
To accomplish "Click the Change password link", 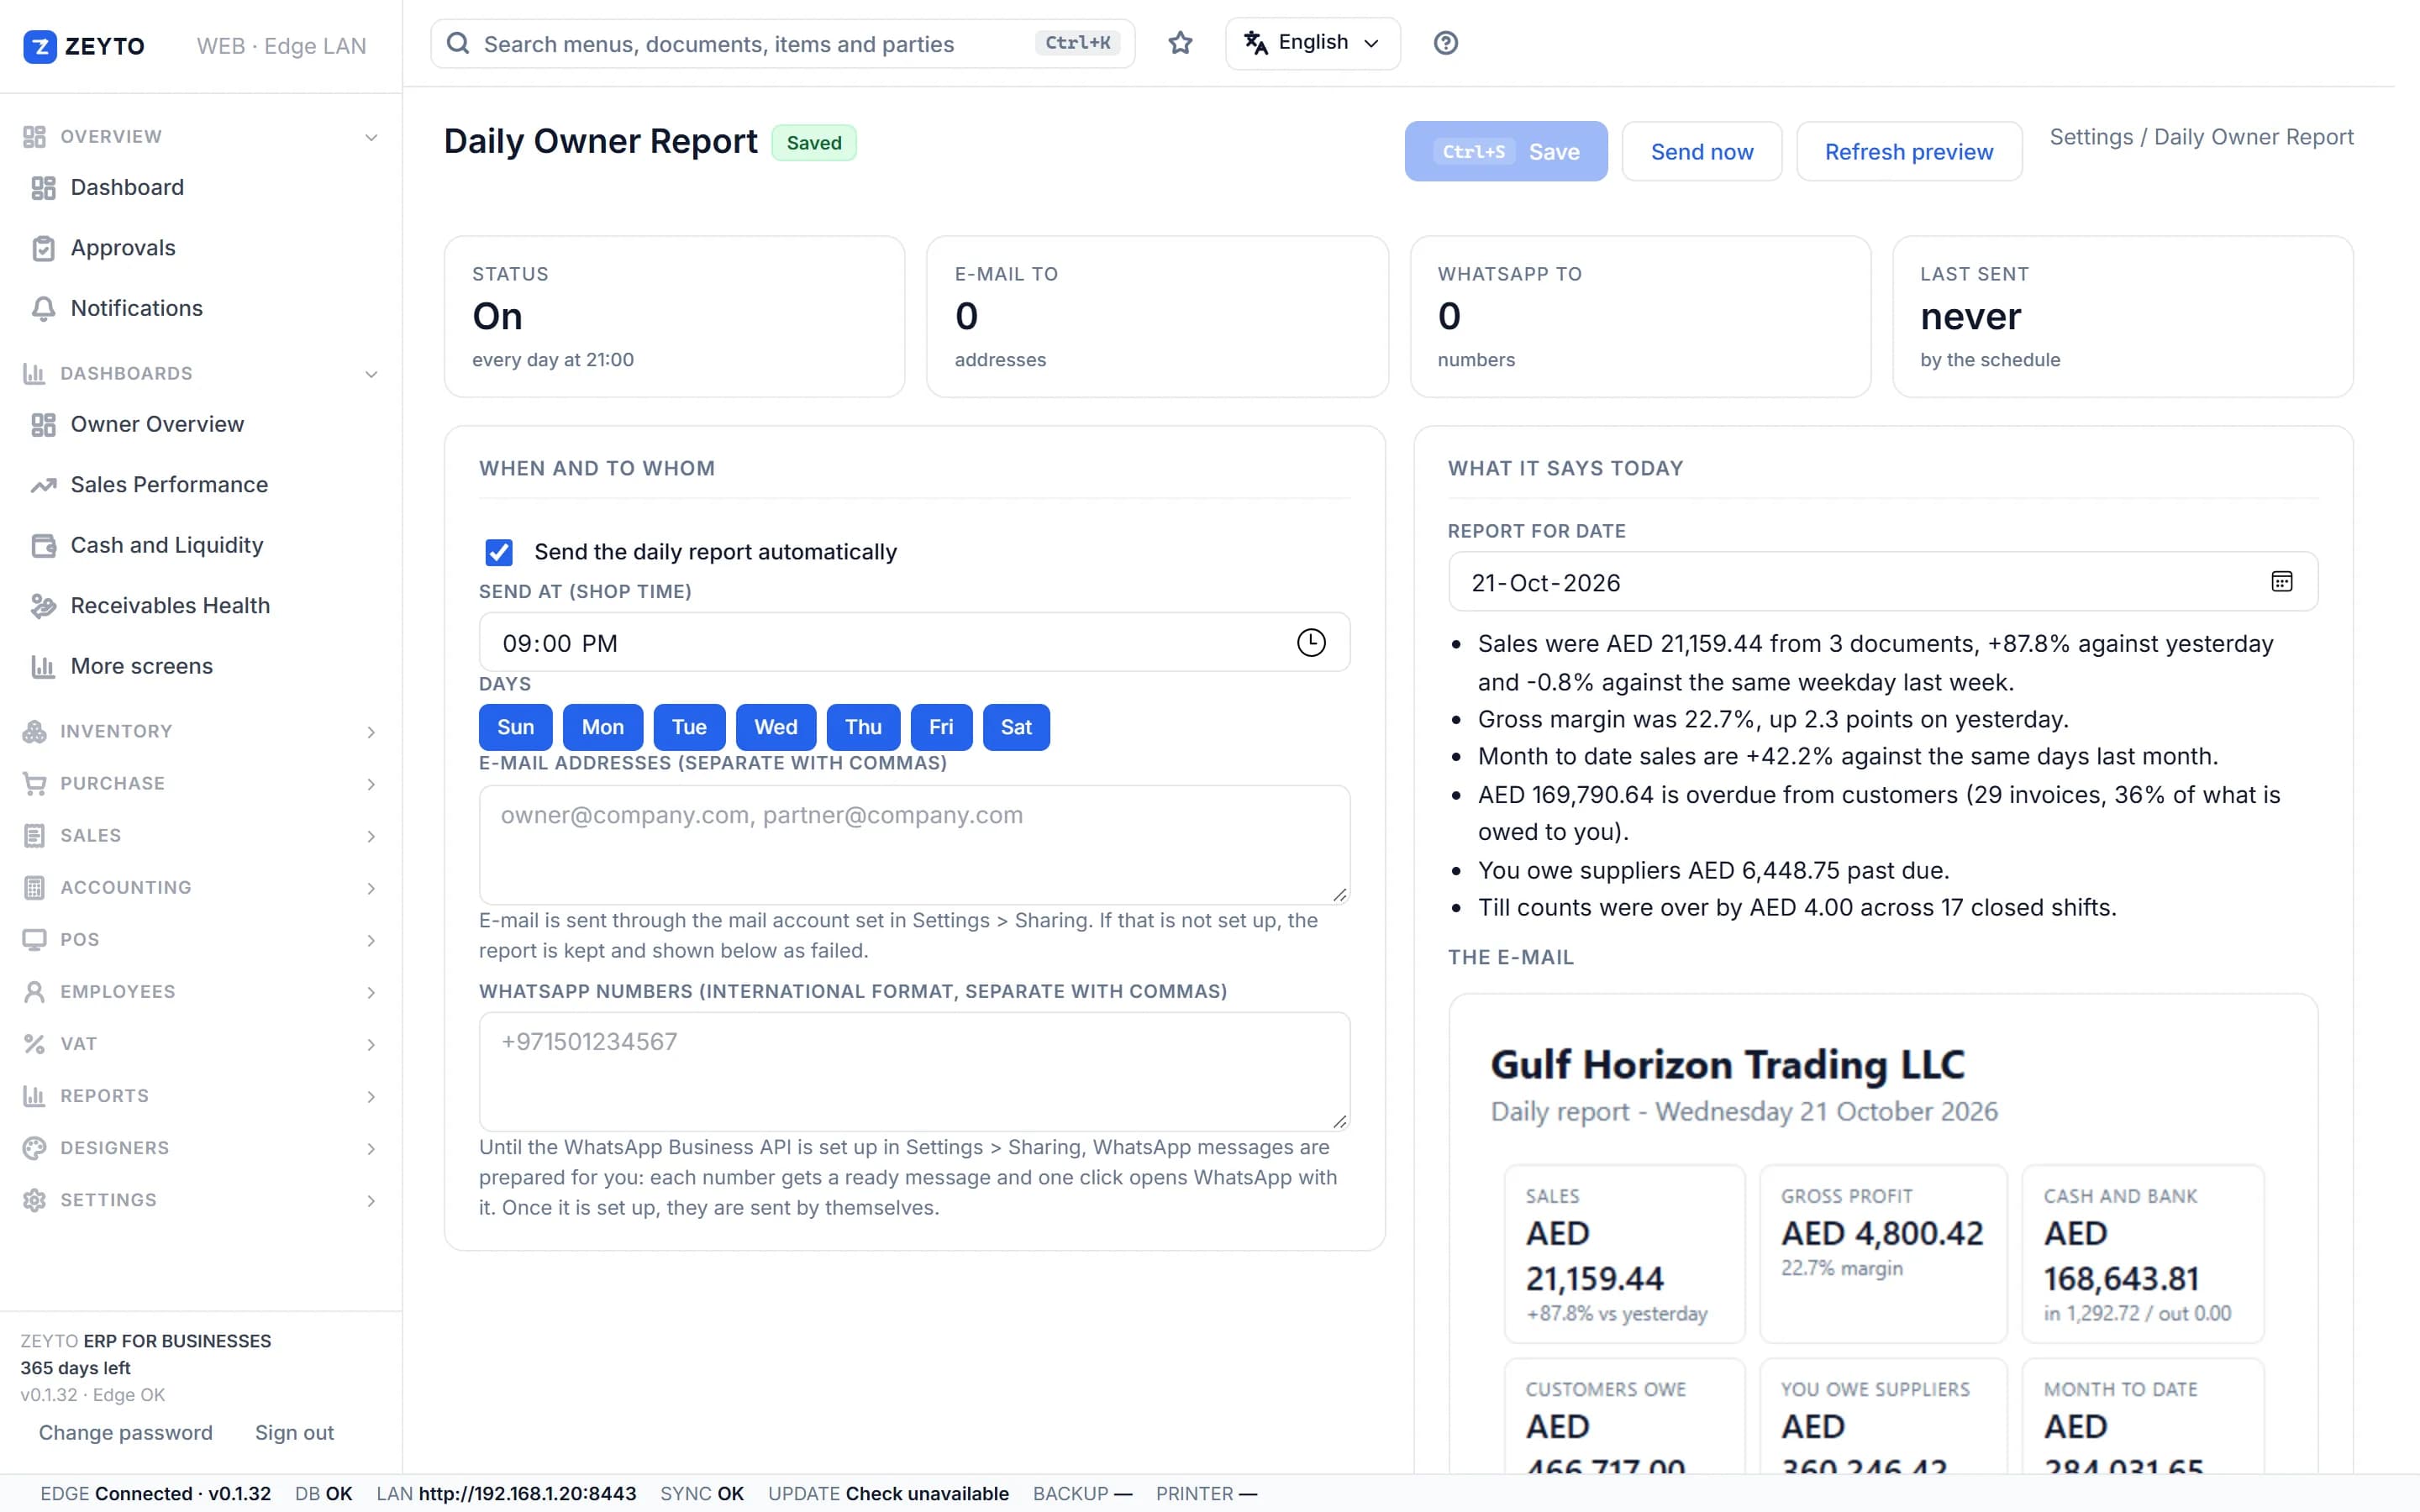I will (126, 1432).
